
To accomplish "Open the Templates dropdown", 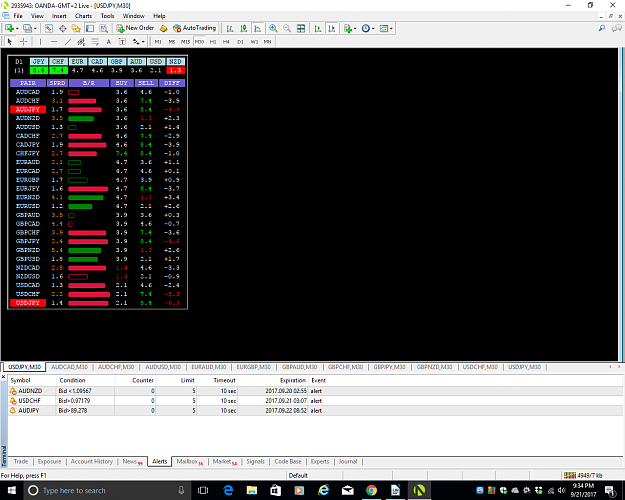I will tap(386, 28).
